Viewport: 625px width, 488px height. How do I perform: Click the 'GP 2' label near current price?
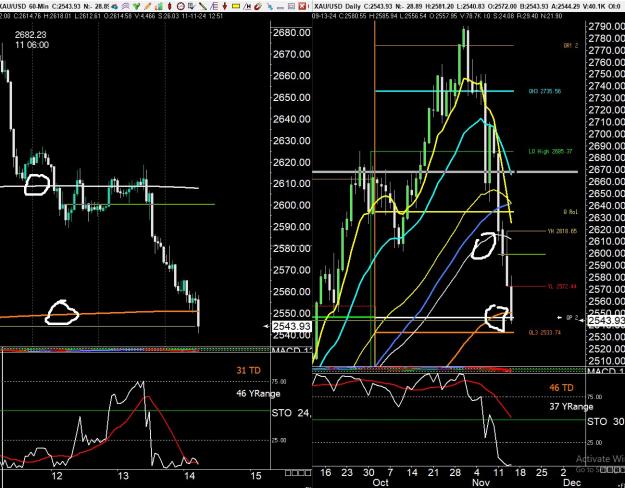coord(572,318)
